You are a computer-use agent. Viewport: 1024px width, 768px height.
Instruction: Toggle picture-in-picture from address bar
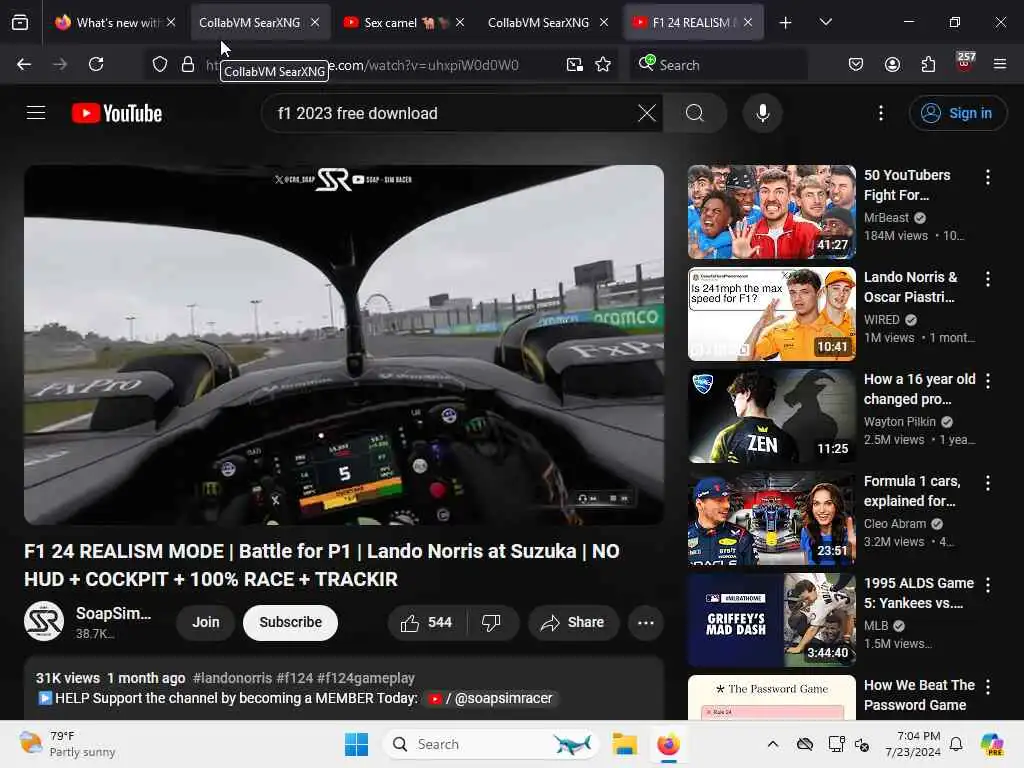575,64
